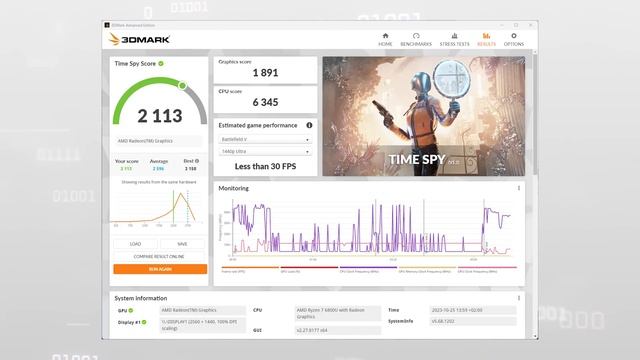Click the SystemInfo version value field

point(473,321)
